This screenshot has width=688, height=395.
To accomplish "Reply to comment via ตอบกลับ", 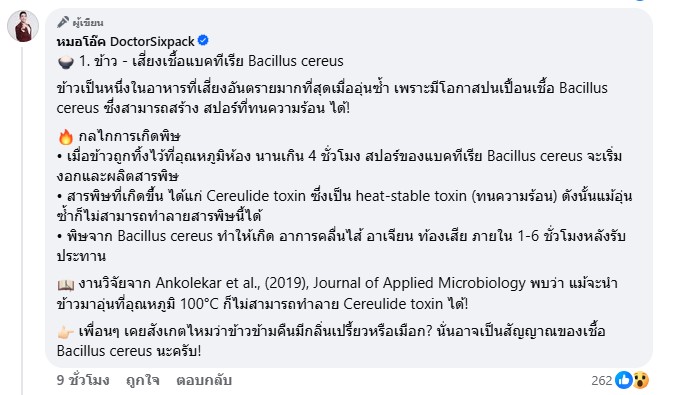I will click(x=204, y=380).
